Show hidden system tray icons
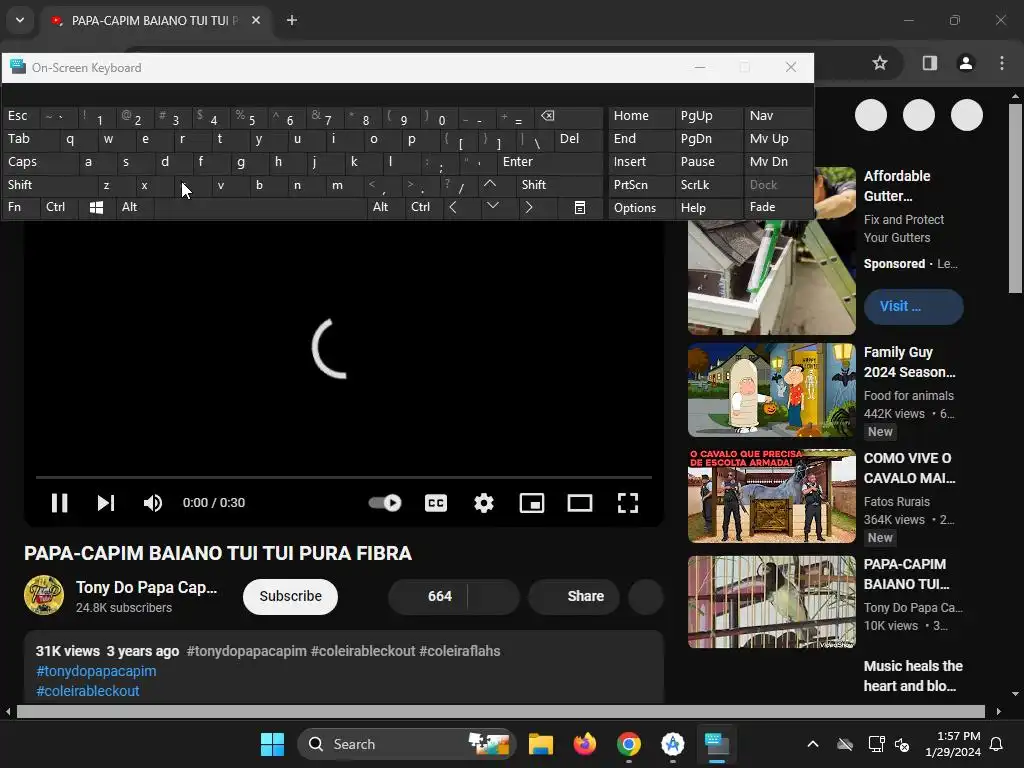 812,744
